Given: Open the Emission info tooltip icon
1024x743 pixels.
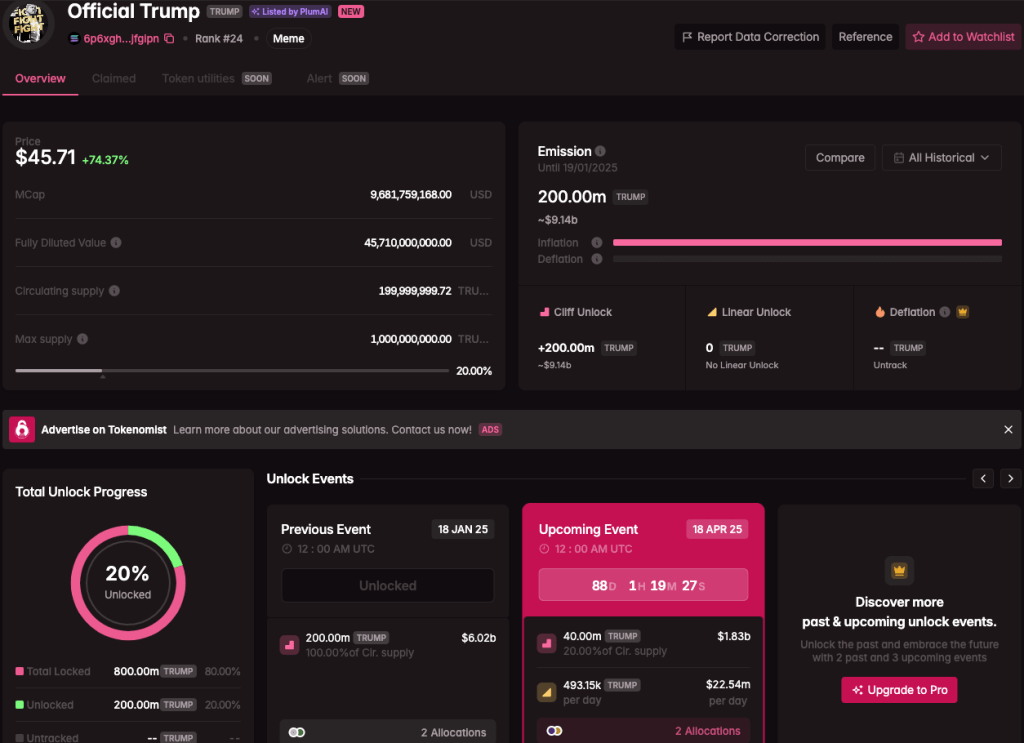Looking at the screenshot, I should (600, 151).
